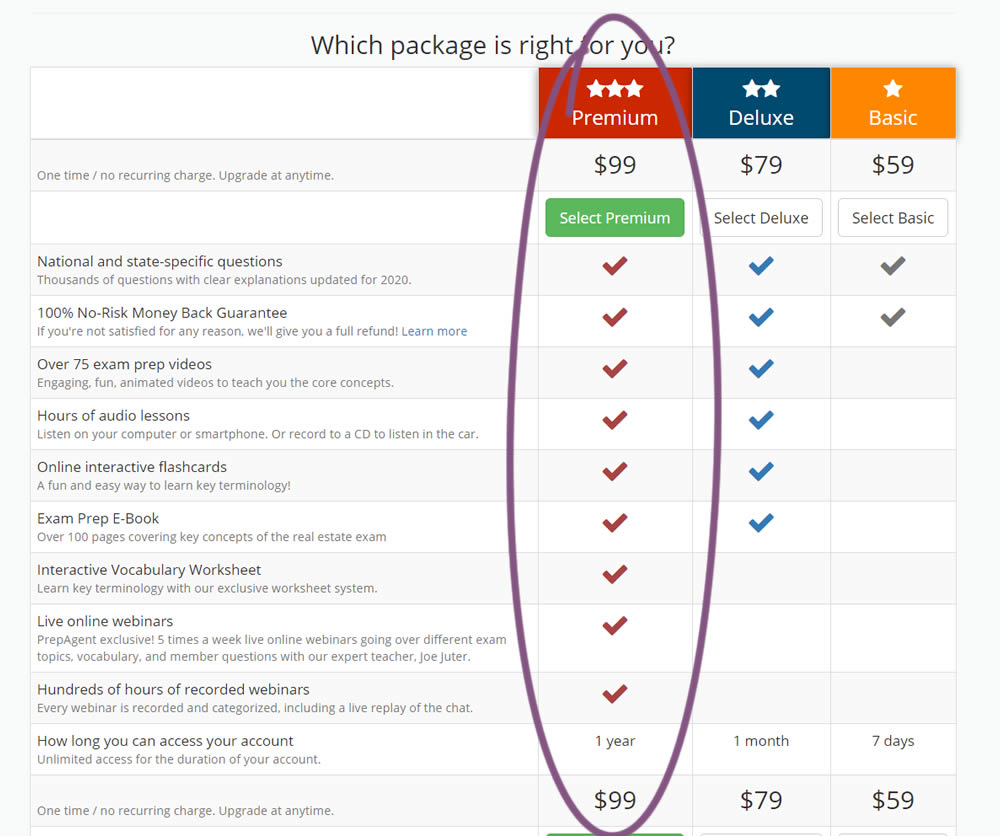This screenshot has width=1000, height=836.
Task: Select the Deluxe two-star header
Action: coord(761,103)
